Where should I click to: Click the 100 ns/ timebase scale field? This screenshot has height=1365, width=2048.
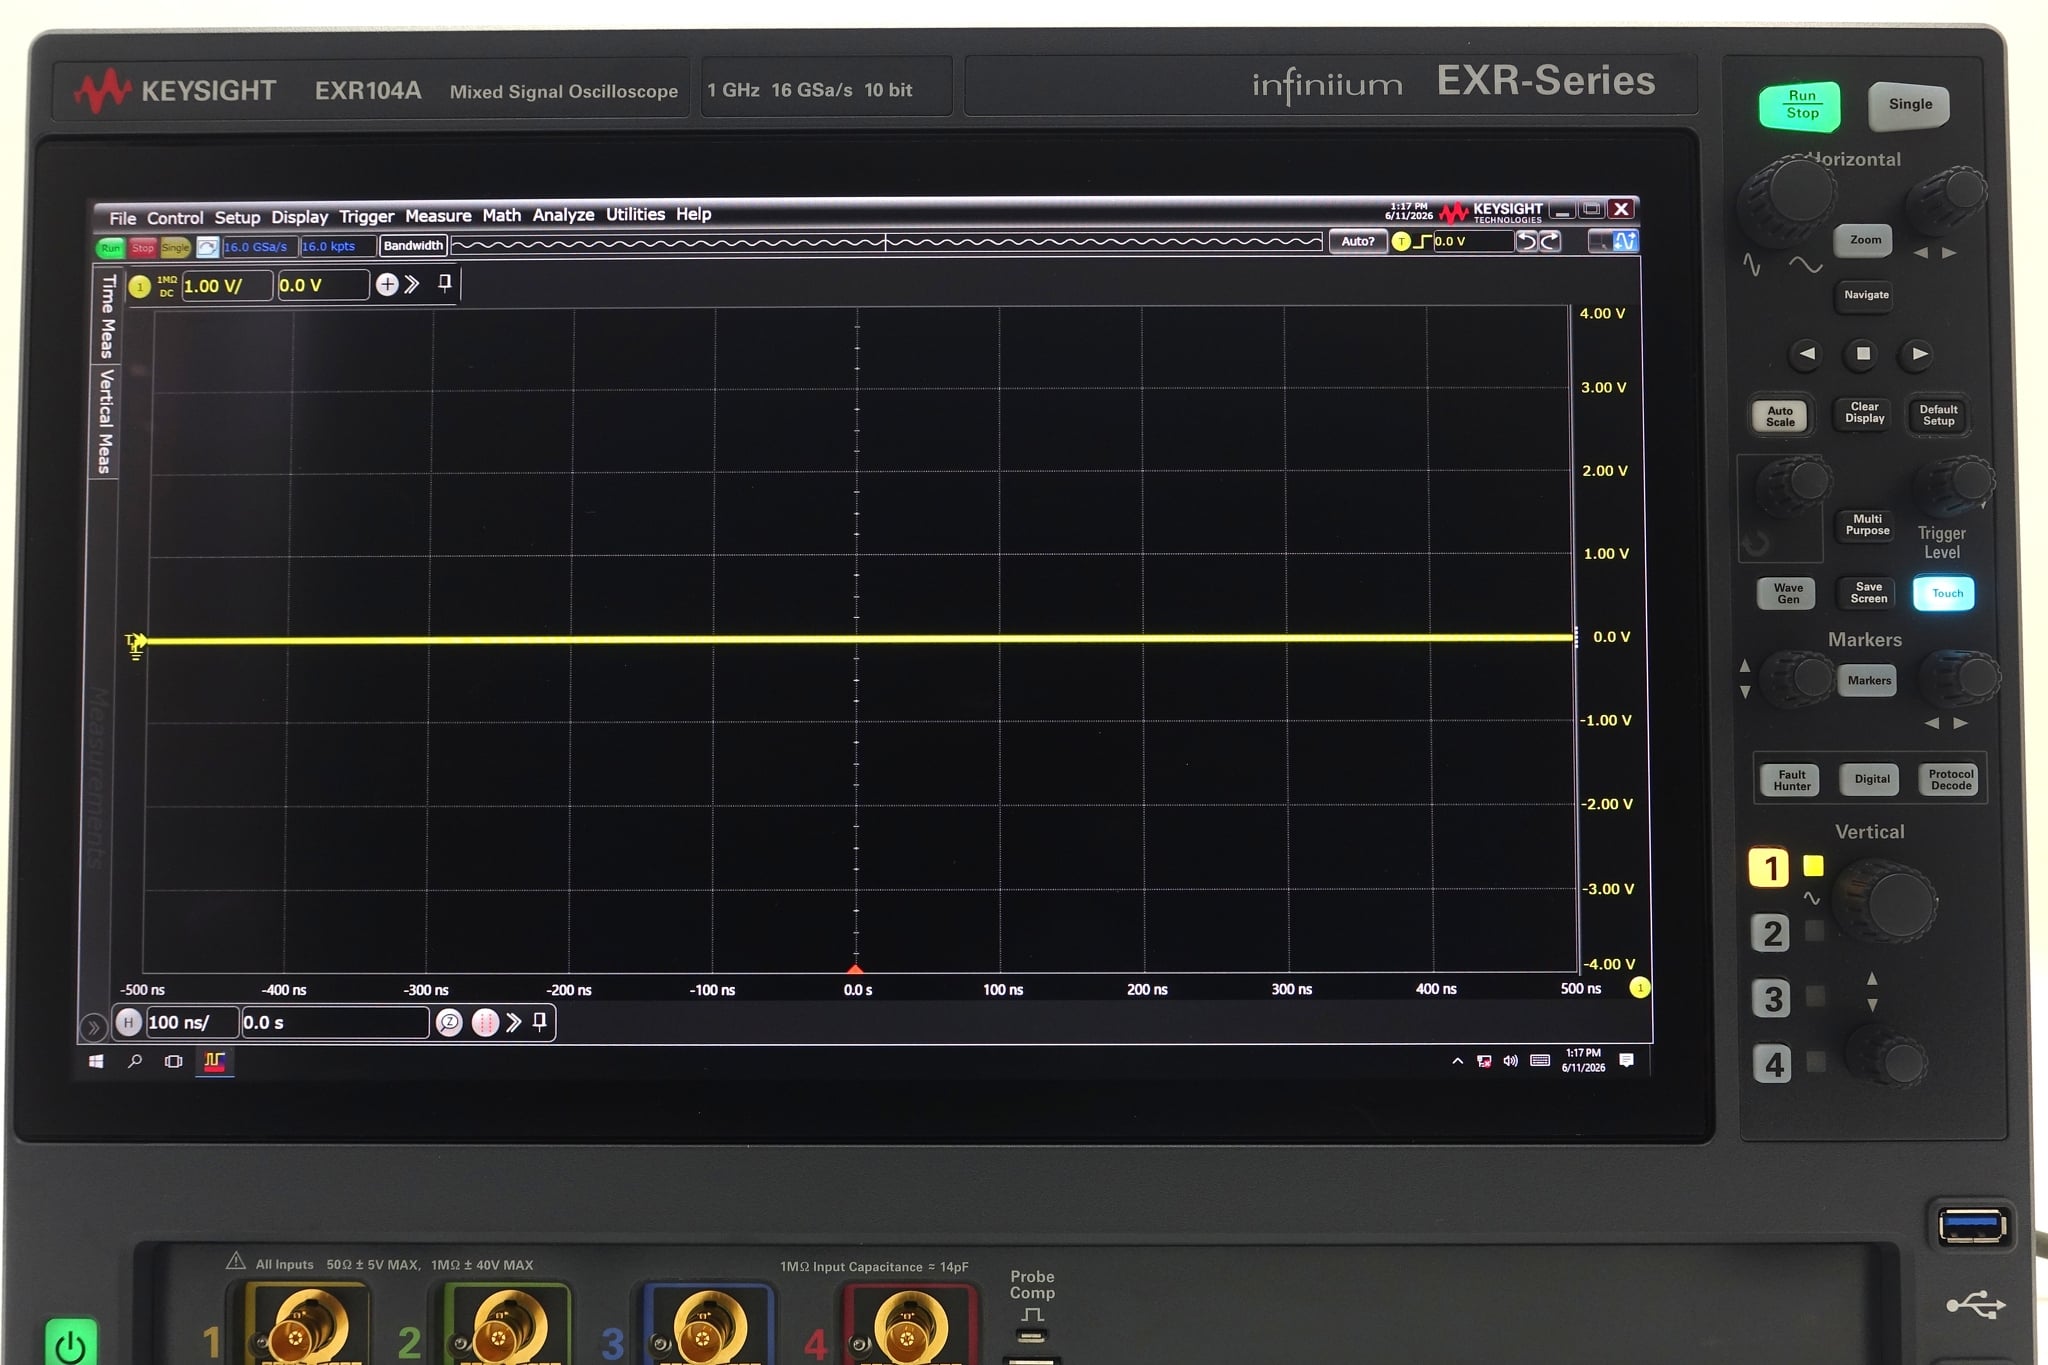(192, 1022)
